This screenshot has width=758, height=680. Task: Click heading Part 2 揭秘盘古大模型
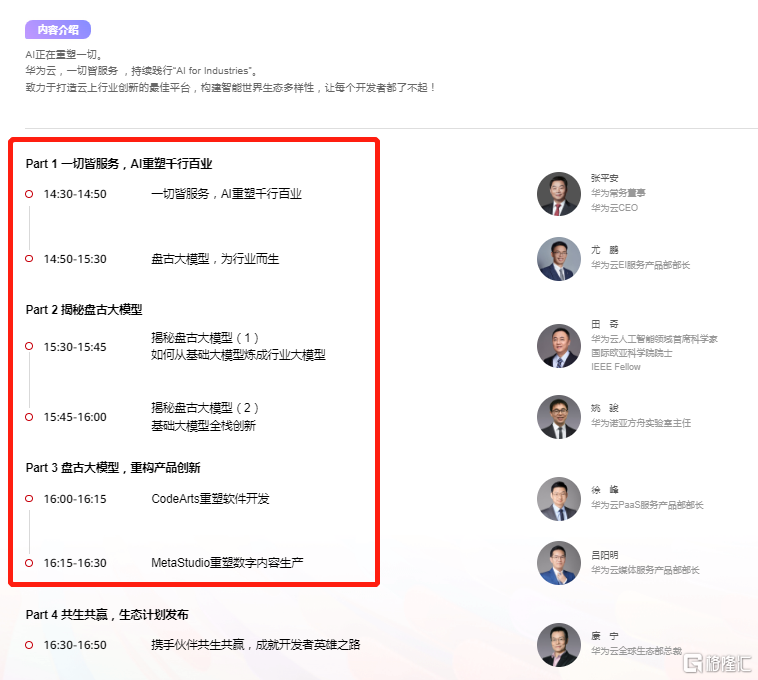pyautogui.click(x=84, y=310)
